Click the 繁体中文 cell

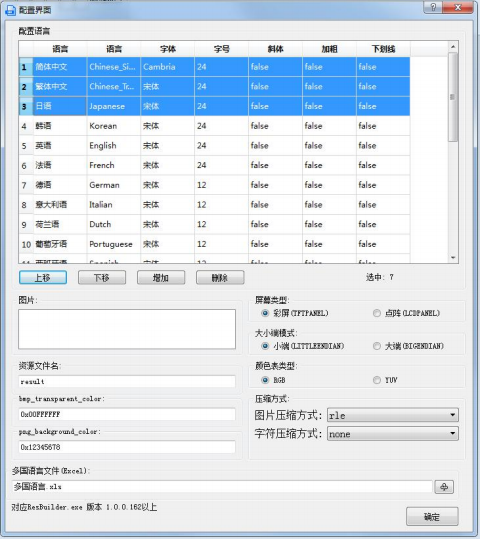pyautogui.click(x=60, y=86)
